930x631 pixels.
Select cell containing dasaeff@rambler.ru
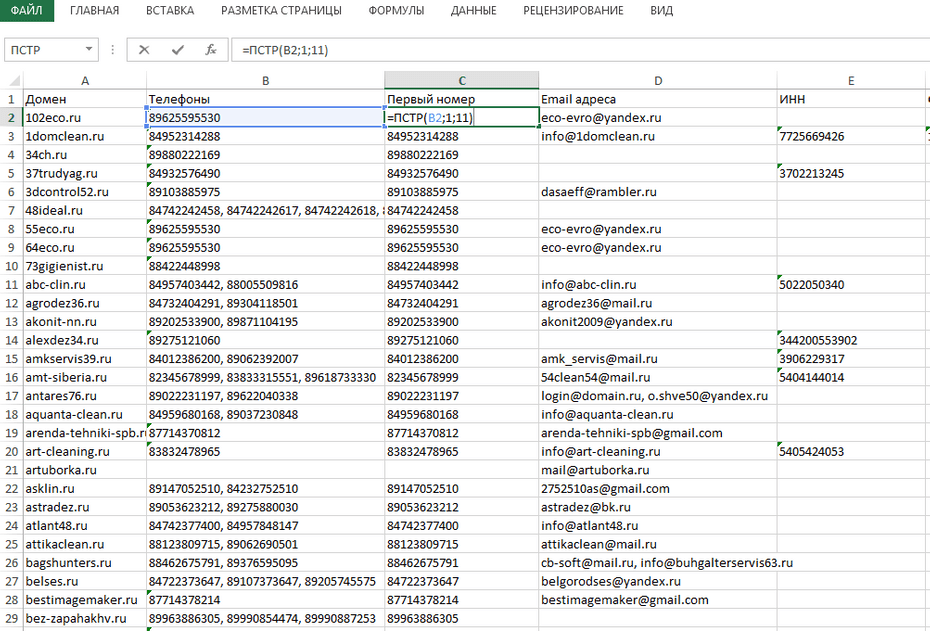pos(658,192)
